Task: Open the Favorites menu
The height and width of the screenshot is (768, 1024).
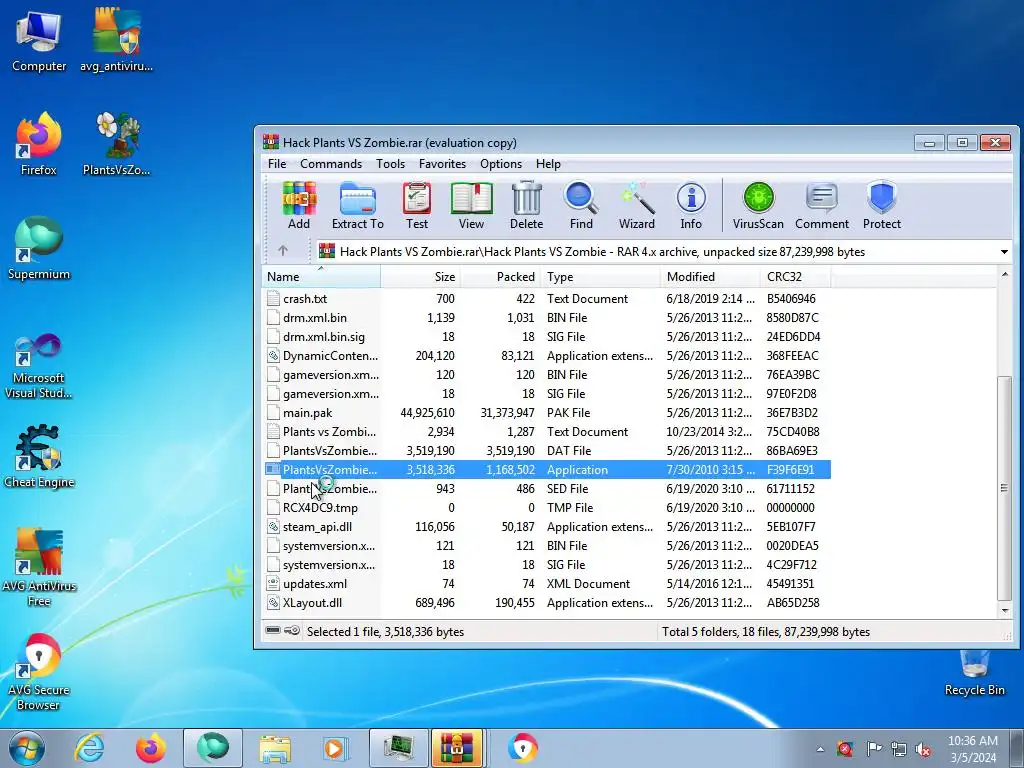Action: [x=442, y=164]
